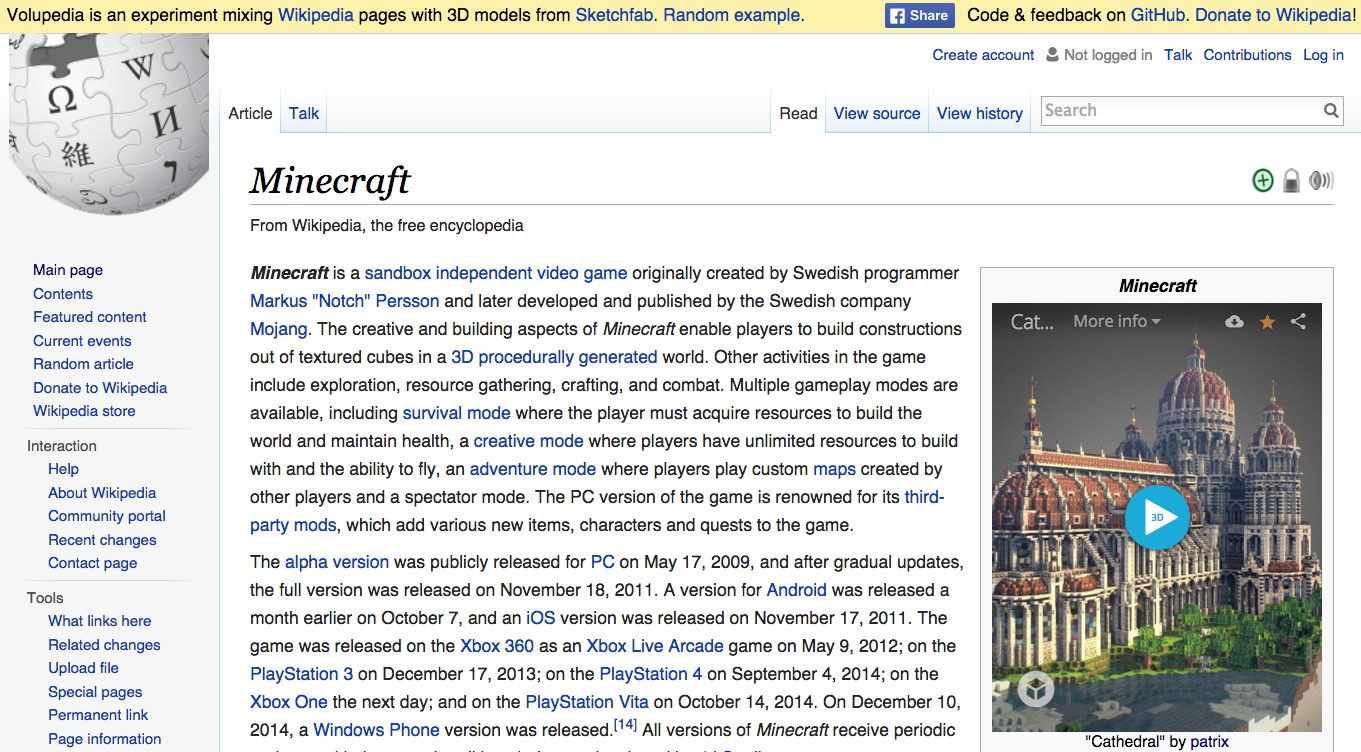Open the View source tab
This screenshot has width=1361, height=752.
[877, 113]
